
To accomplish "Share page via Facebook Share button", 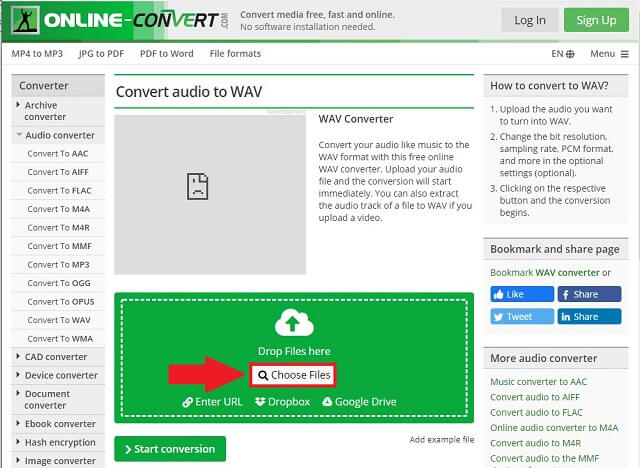I will [589, 294].
